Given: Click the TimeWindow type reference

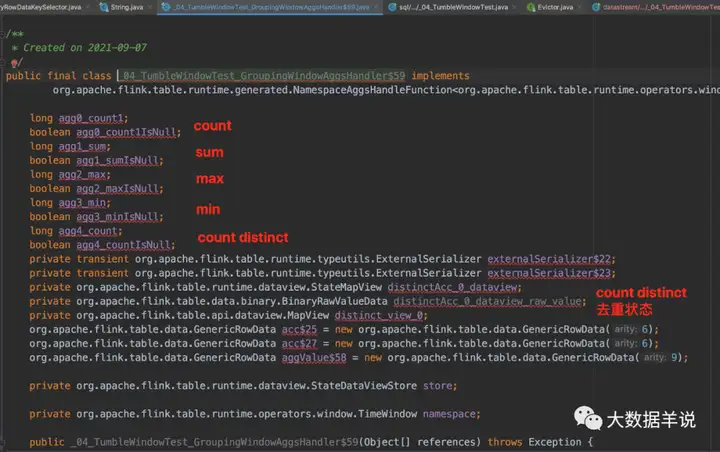Looking at the screenshot, I should [388, 414].
